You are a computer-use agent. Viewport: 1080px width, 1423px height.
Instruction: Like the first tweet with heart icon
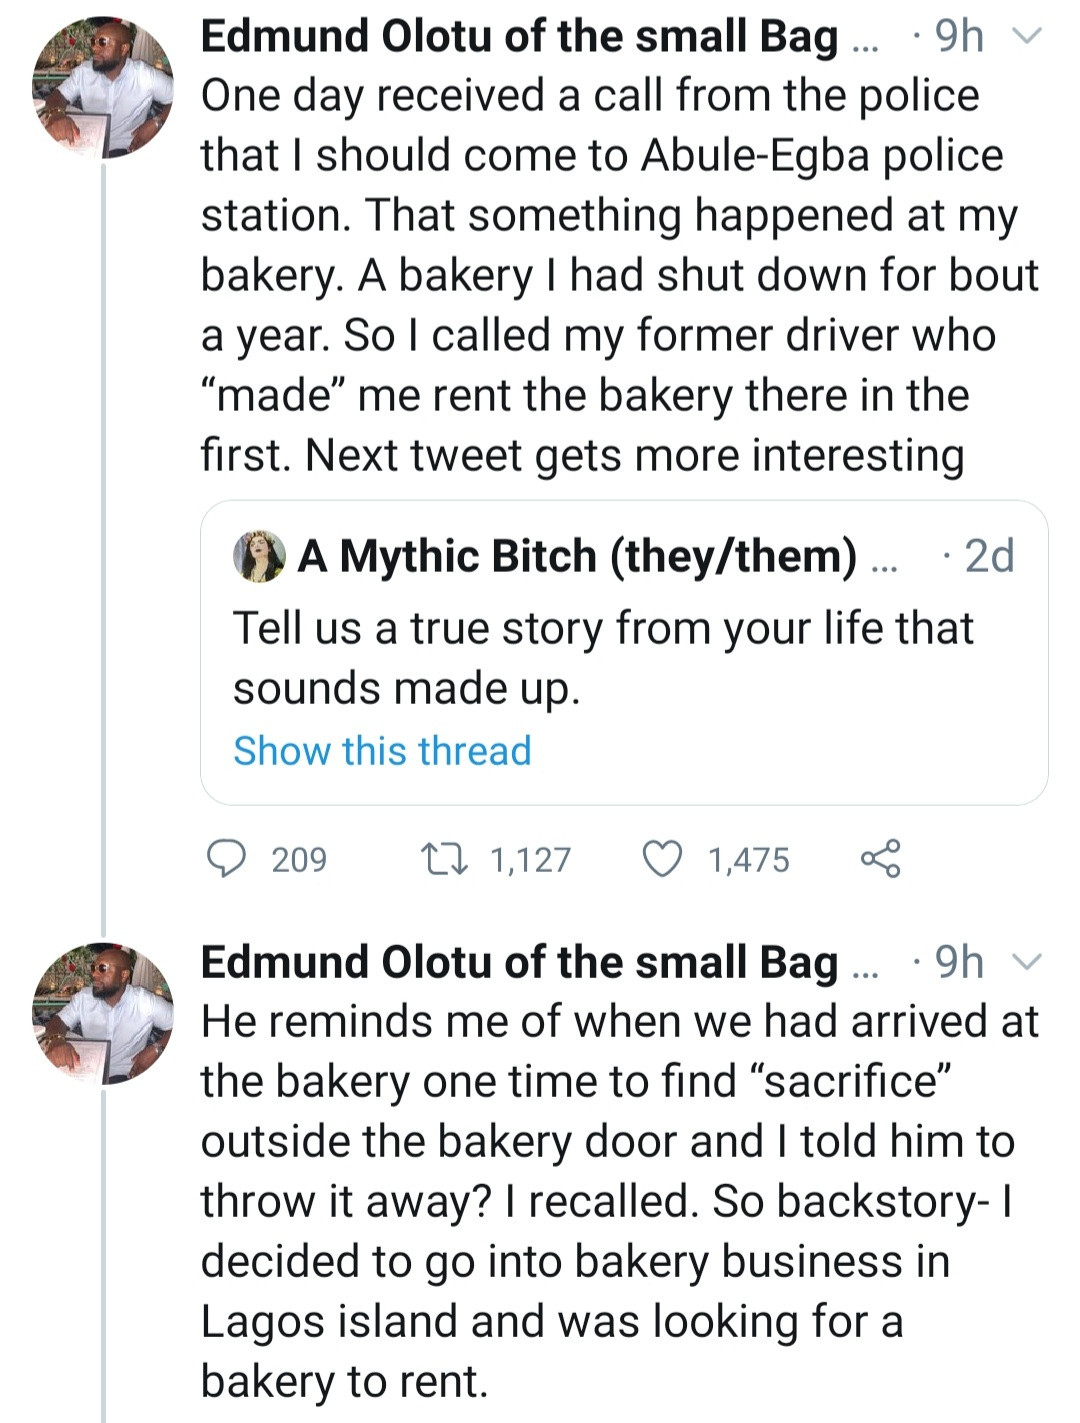[662, 859]
